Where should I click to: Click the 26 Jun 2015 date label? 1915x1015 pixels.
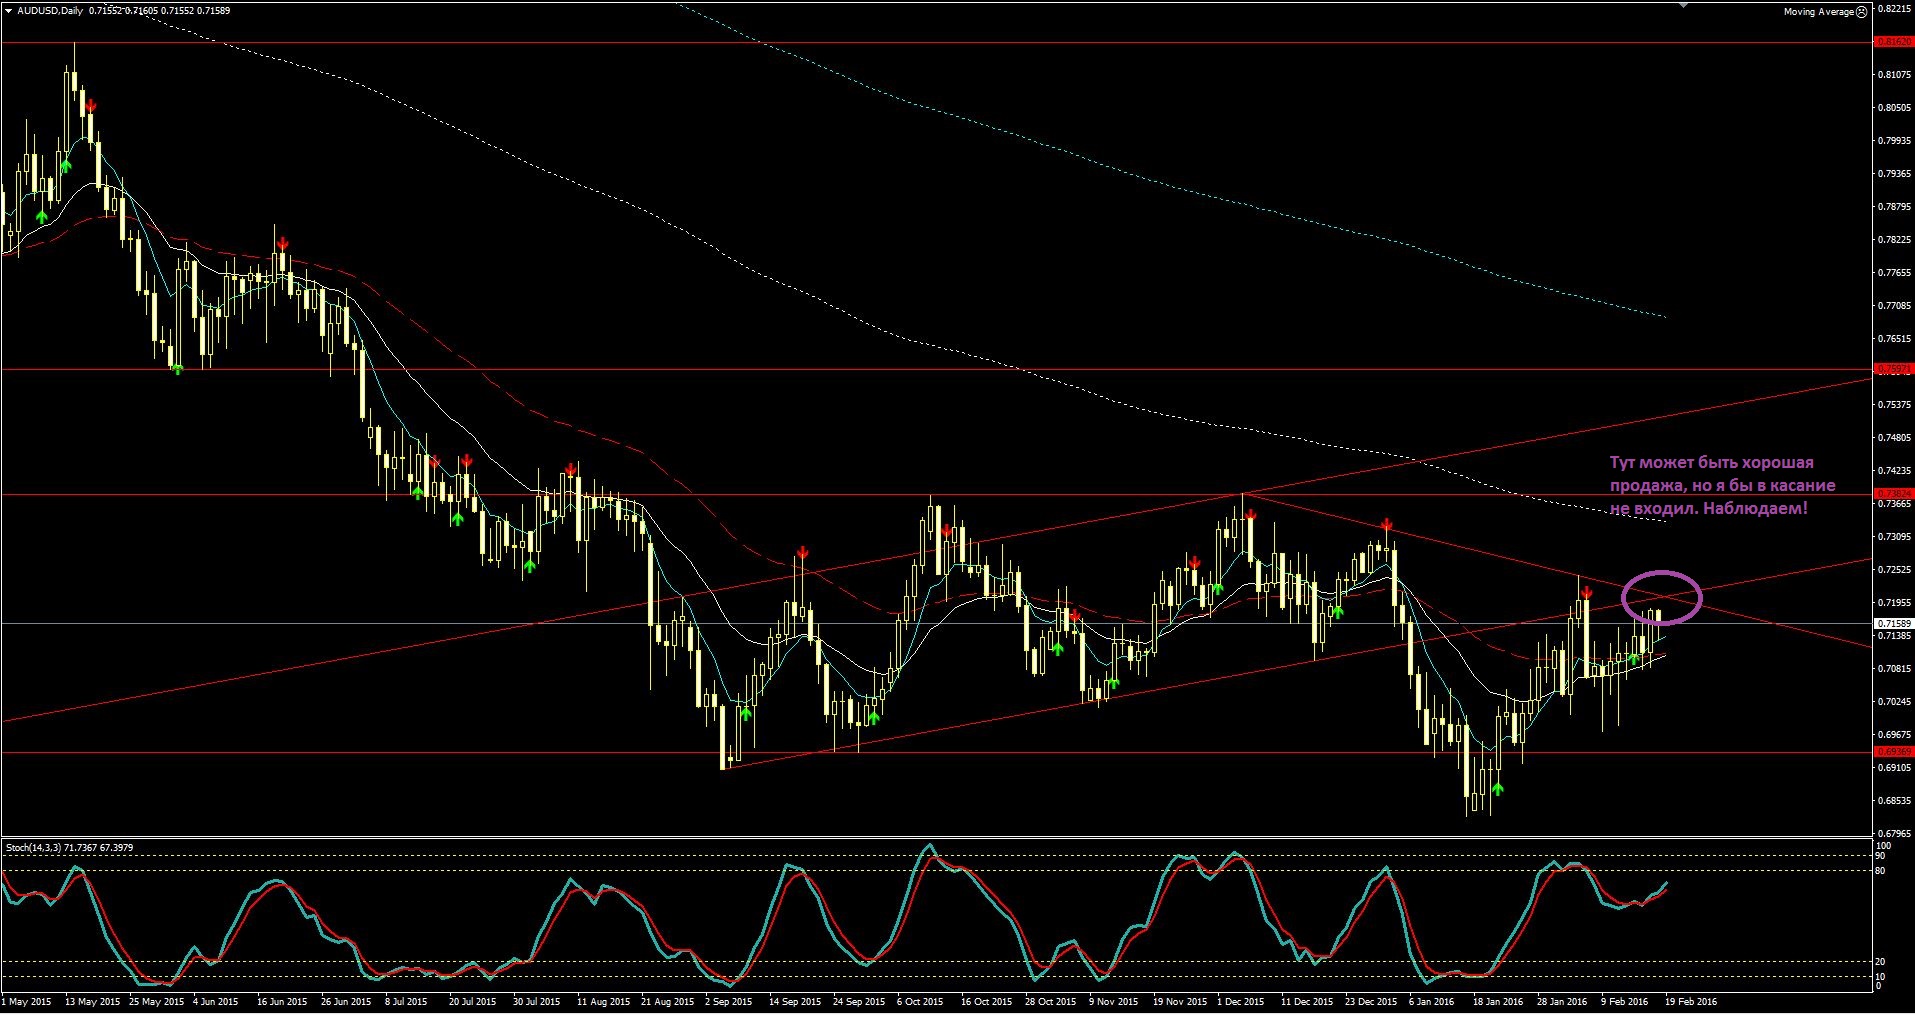pyautogui.click(x=346, y=1001)
